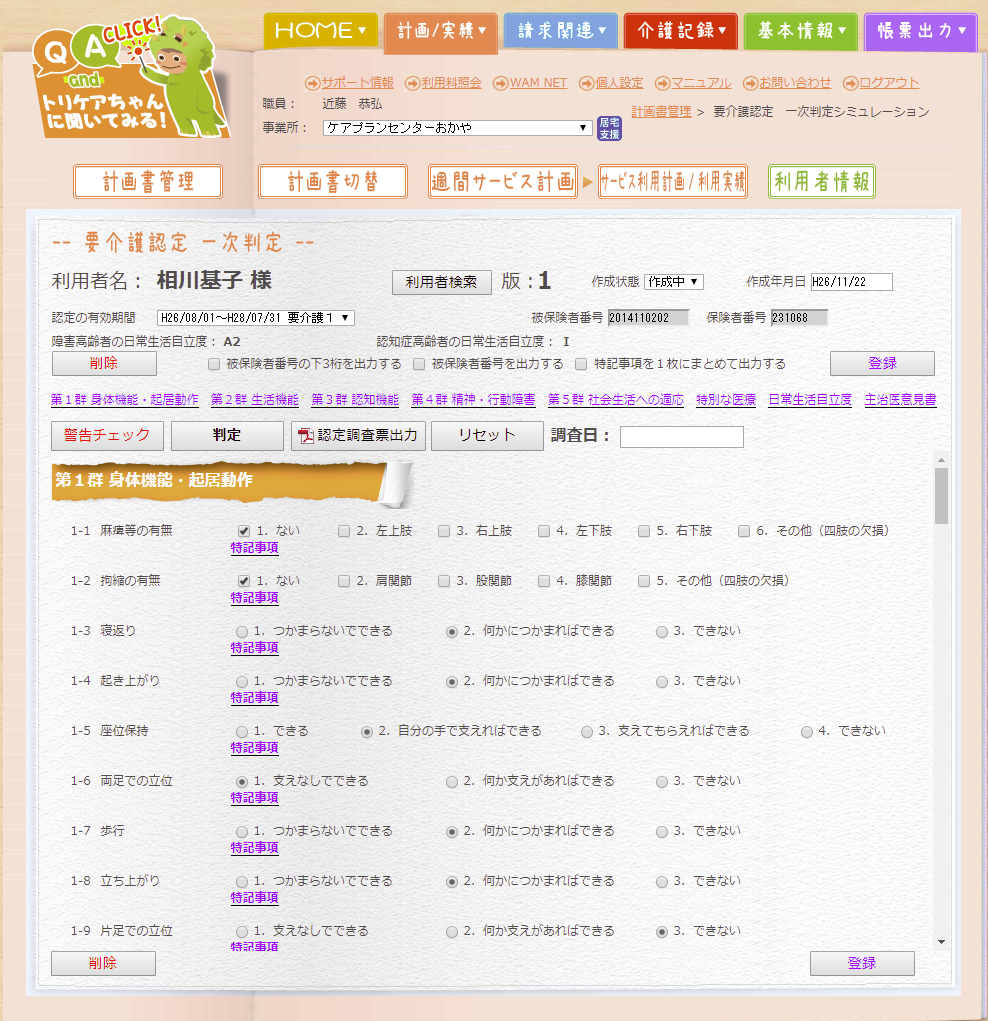
Task: Check 左上肢 for 1-1 麻痺等の有無
Action: pos(344,531)
